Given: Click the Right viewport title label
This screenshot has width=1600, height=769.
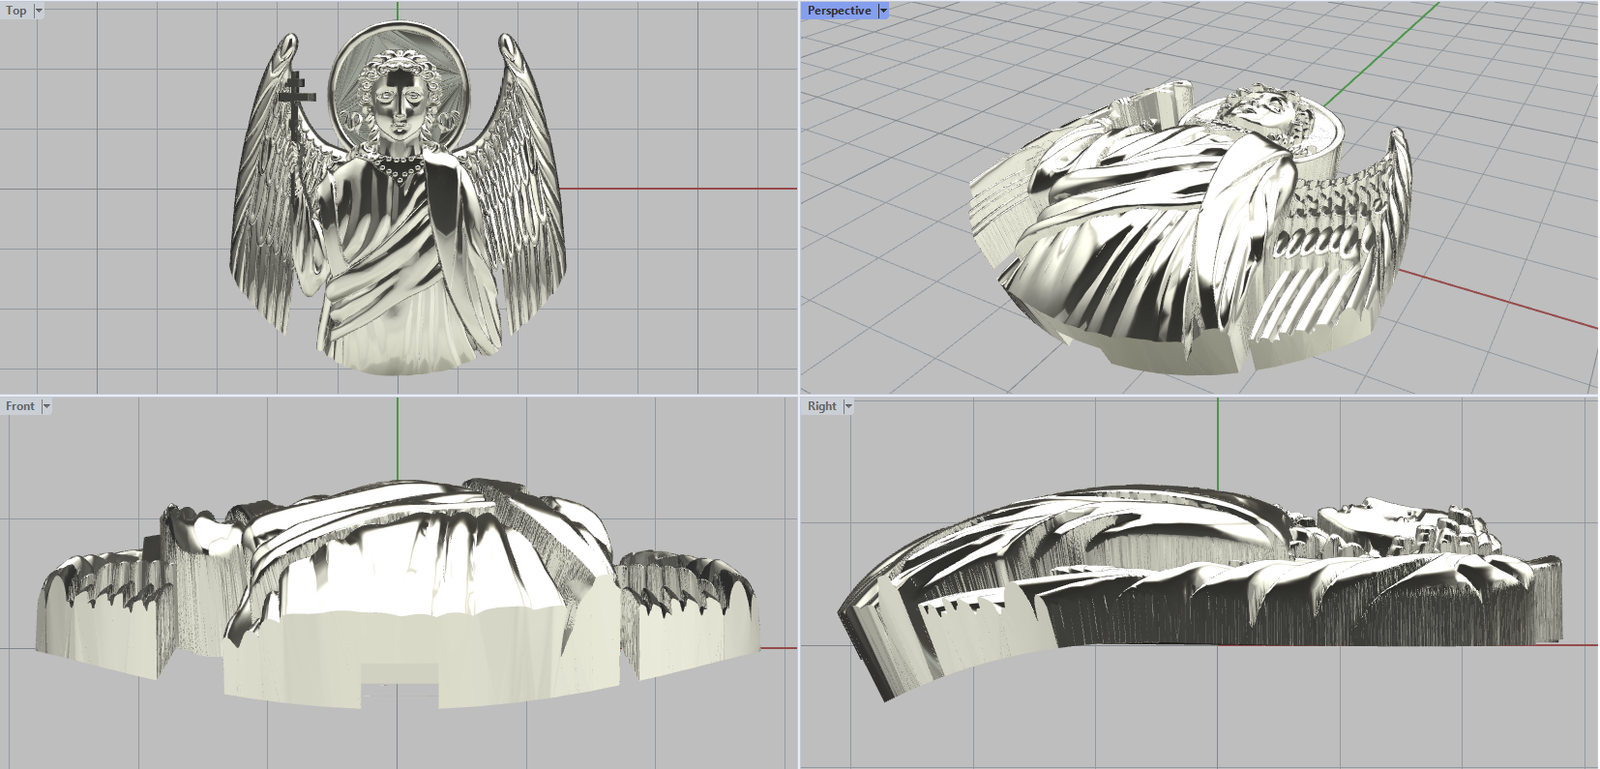Looking at the screenshot, I should (821, 406).
